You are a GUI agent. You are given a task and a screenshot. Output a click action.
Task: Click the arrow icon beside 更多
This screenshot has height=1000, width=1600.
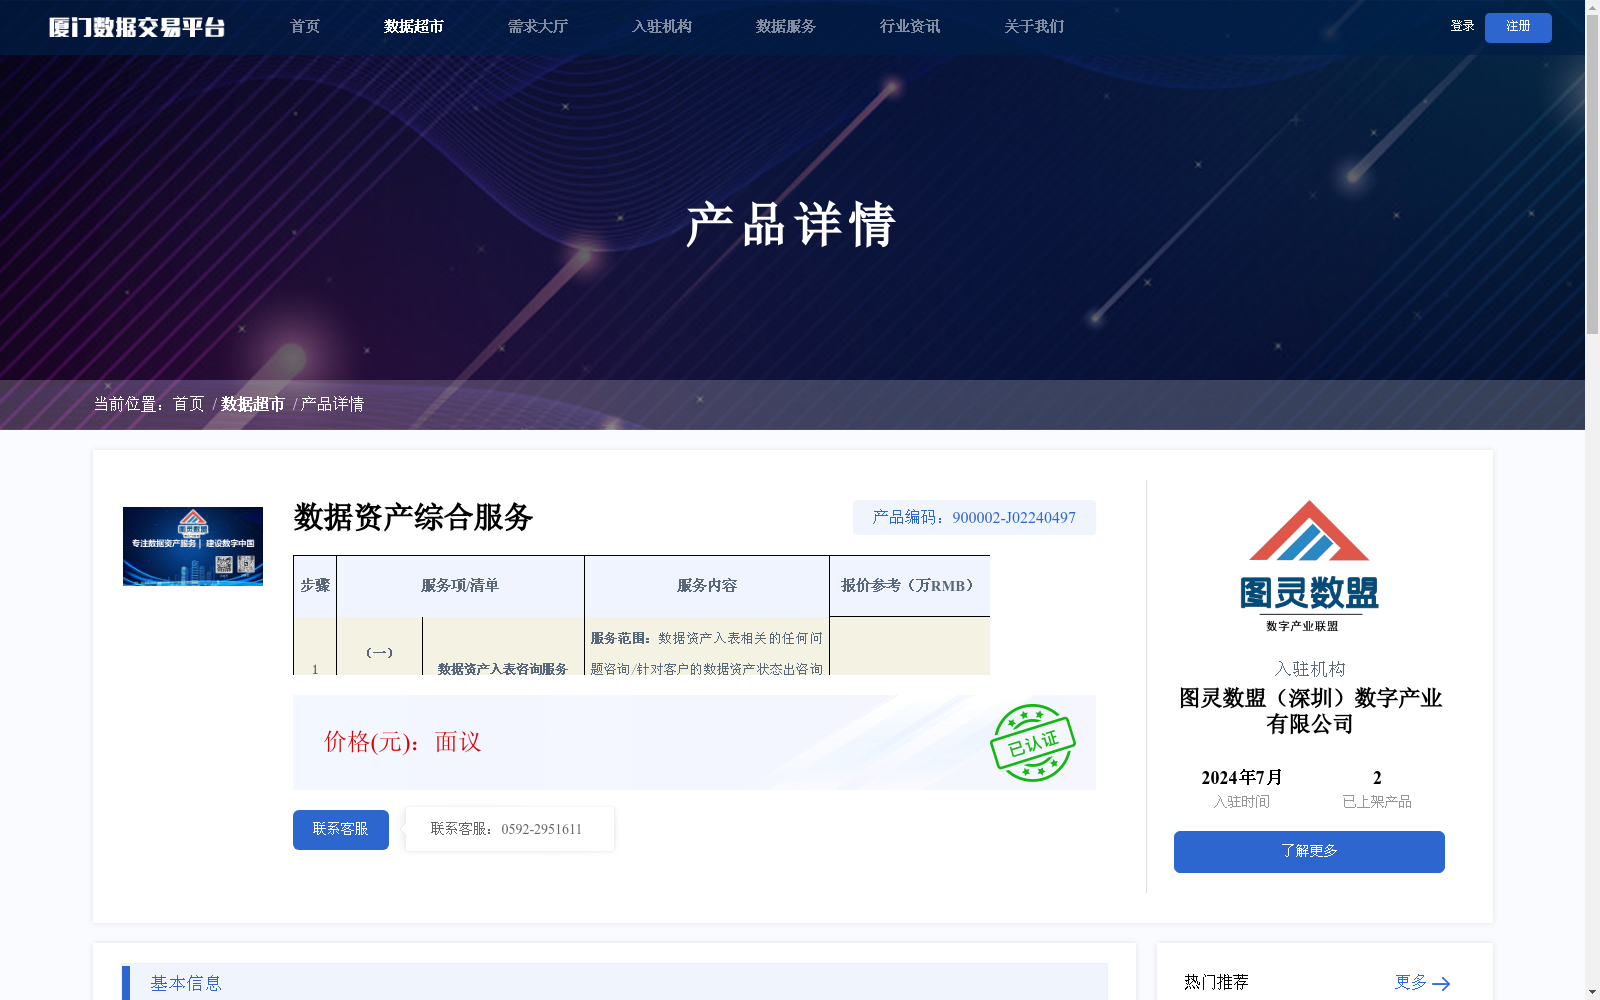1441,984
